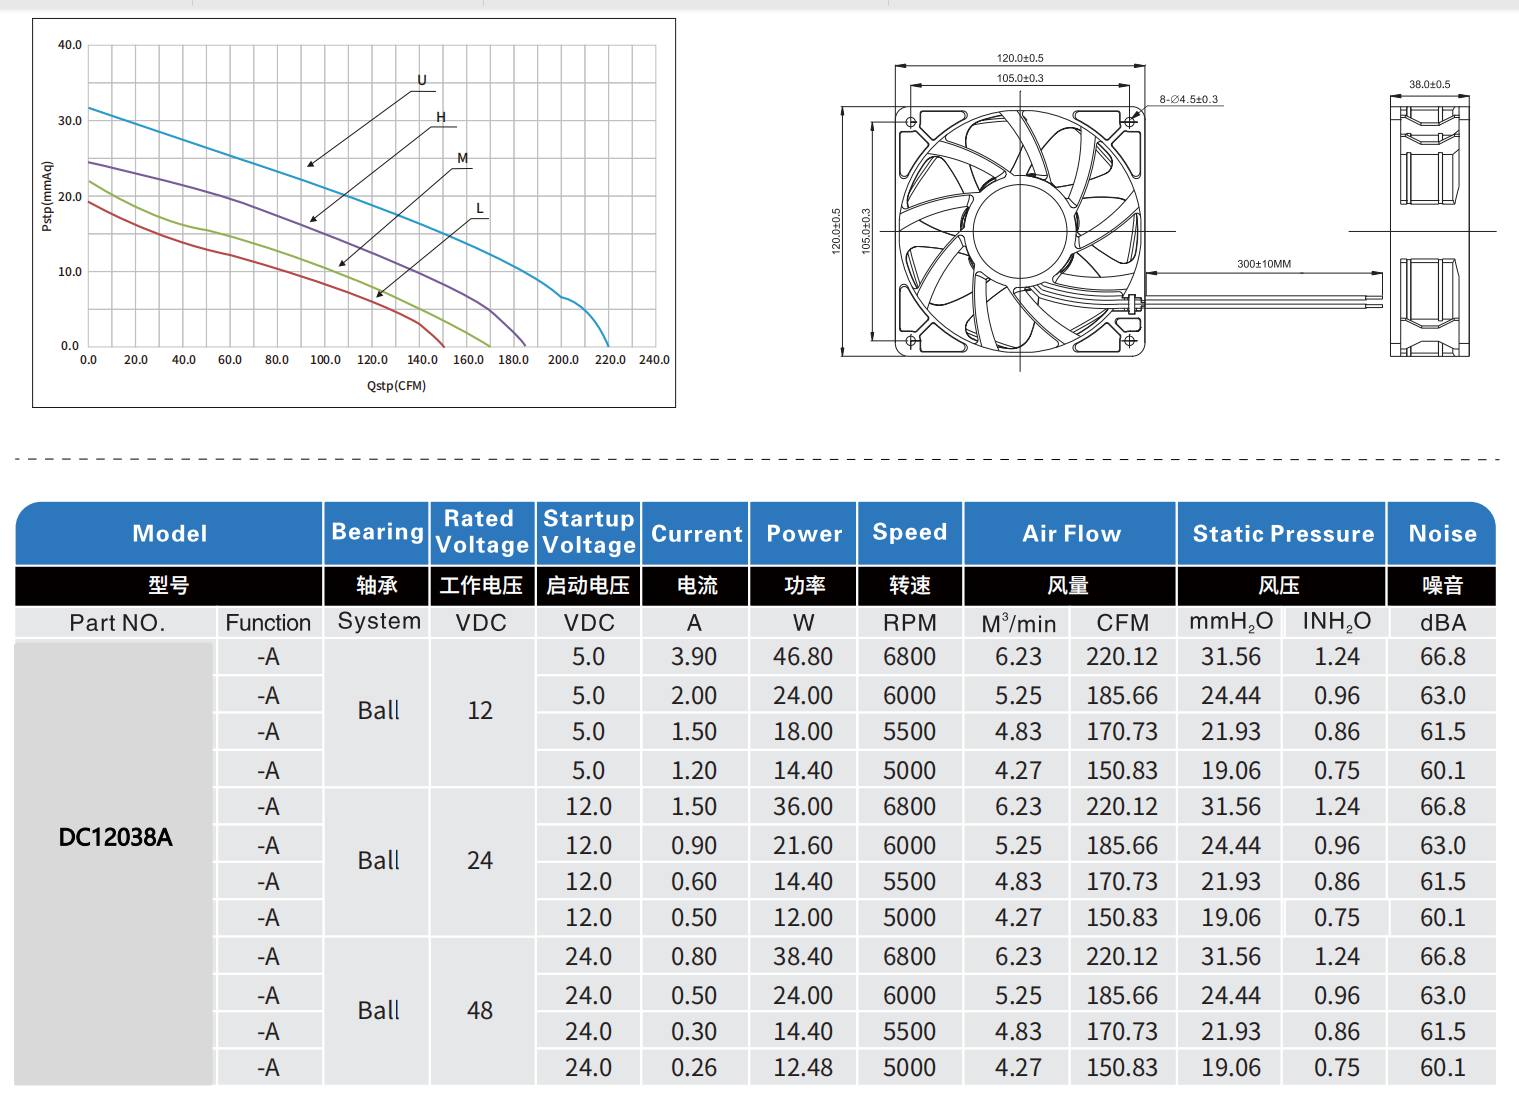Click the DC12038A model cell

tap(115, 837)
